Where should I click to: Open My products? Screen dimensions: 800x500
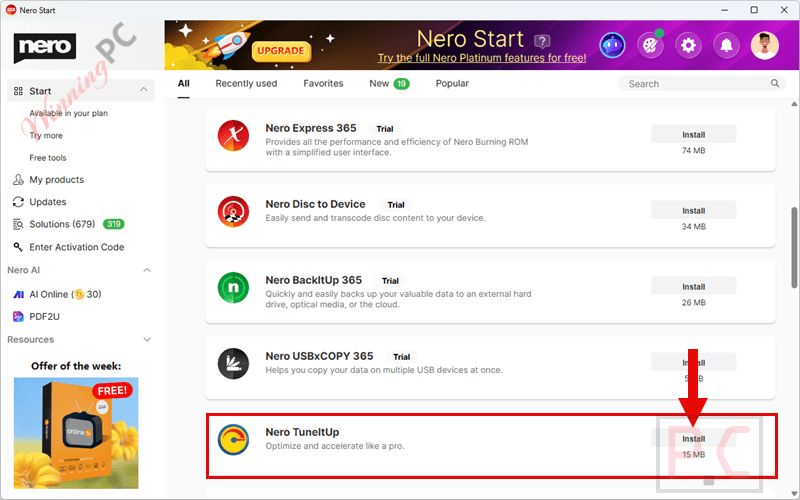point(57,180)
